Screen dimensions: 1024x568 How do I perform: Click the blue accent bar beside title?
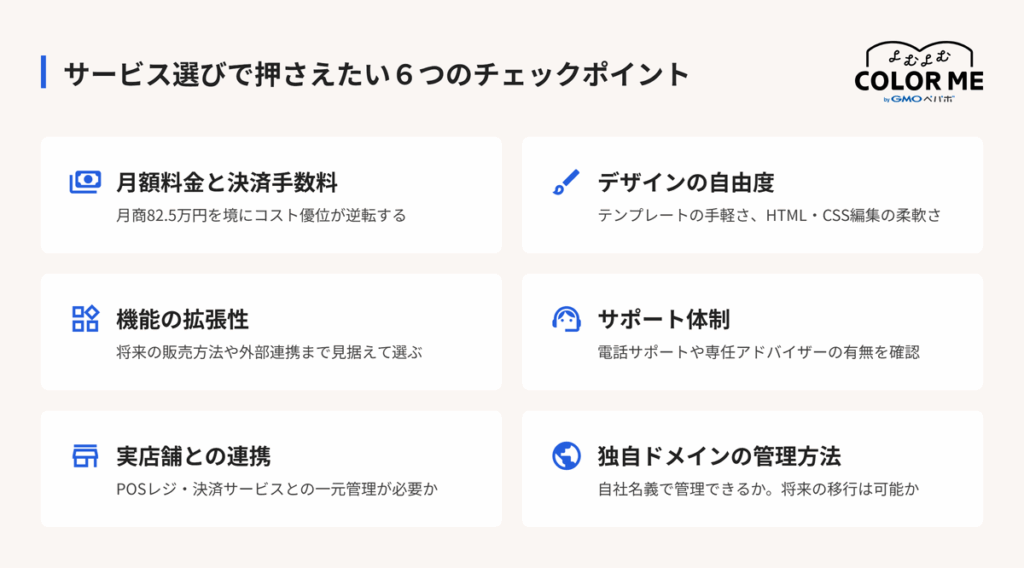tap(43, 72)
